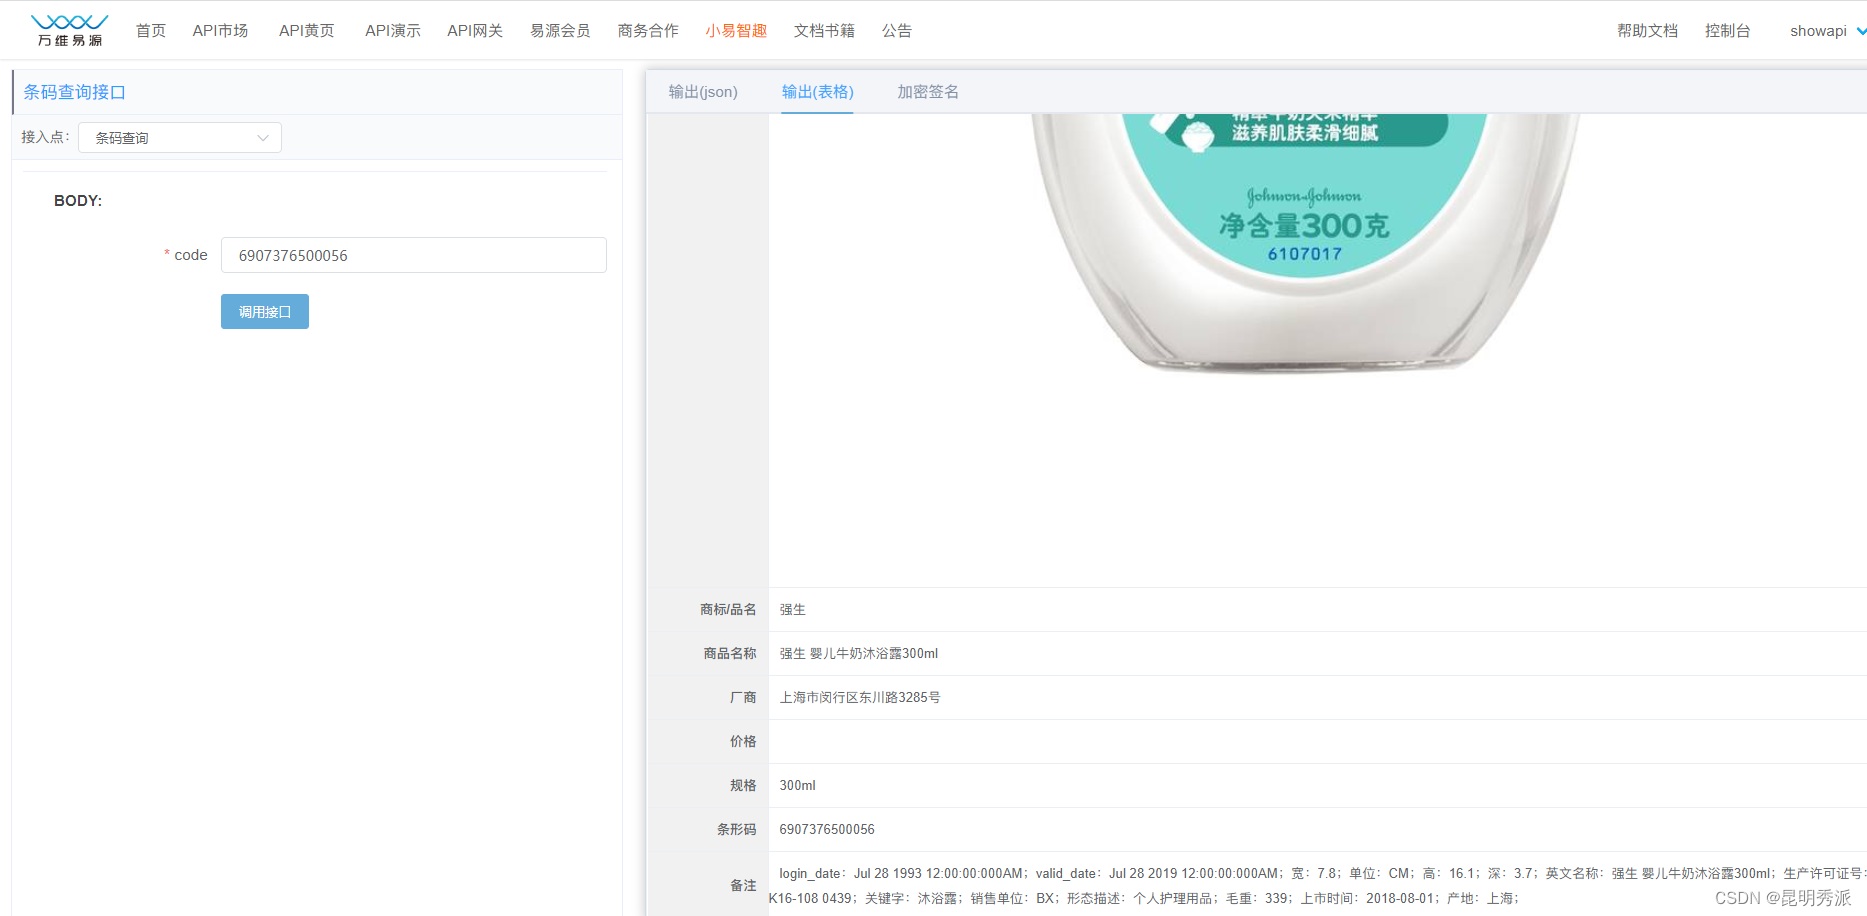Click the 调用接口 button
The height and width of the screenshot is (916, 1867).
coord(265,312)
